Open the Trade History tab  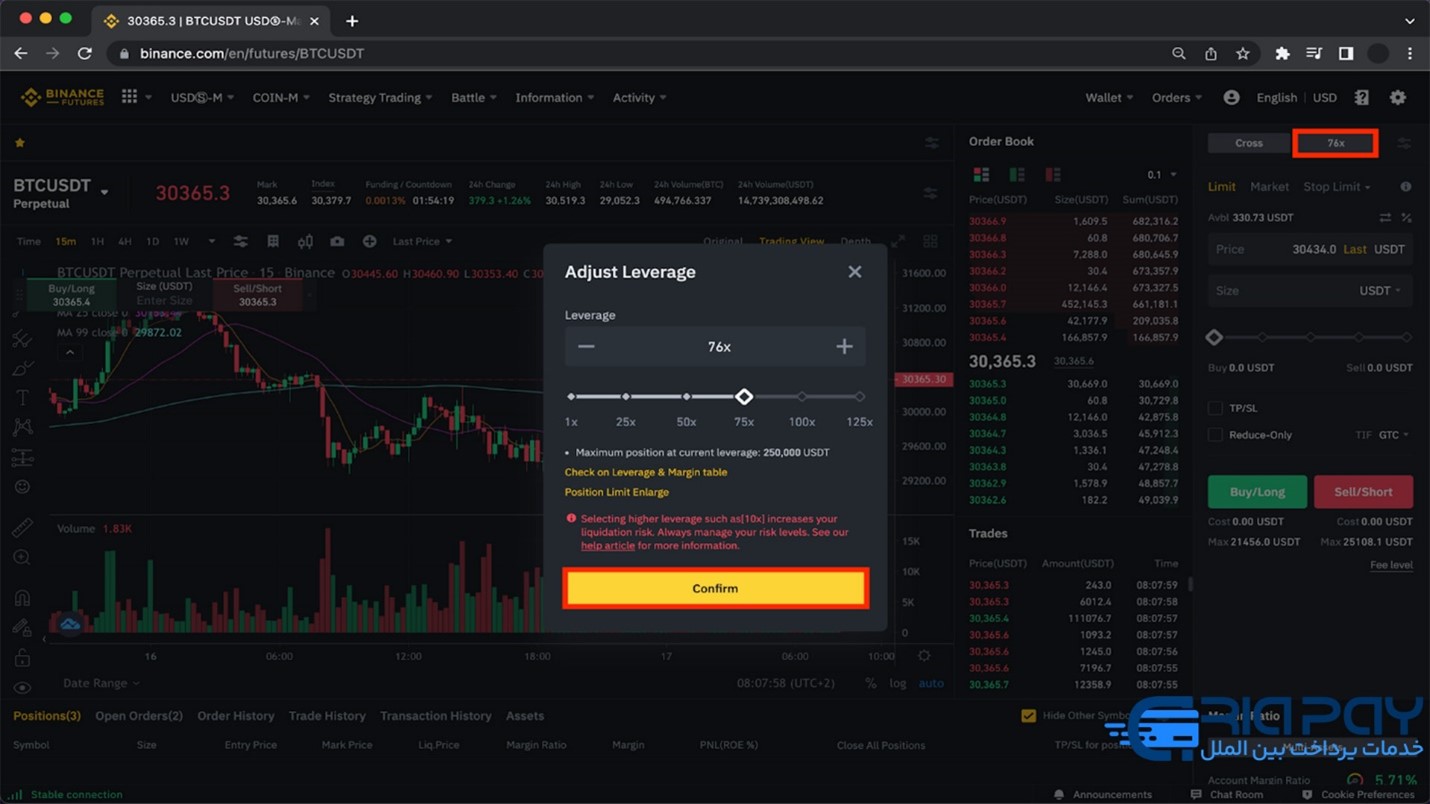[x=327, y=716]
